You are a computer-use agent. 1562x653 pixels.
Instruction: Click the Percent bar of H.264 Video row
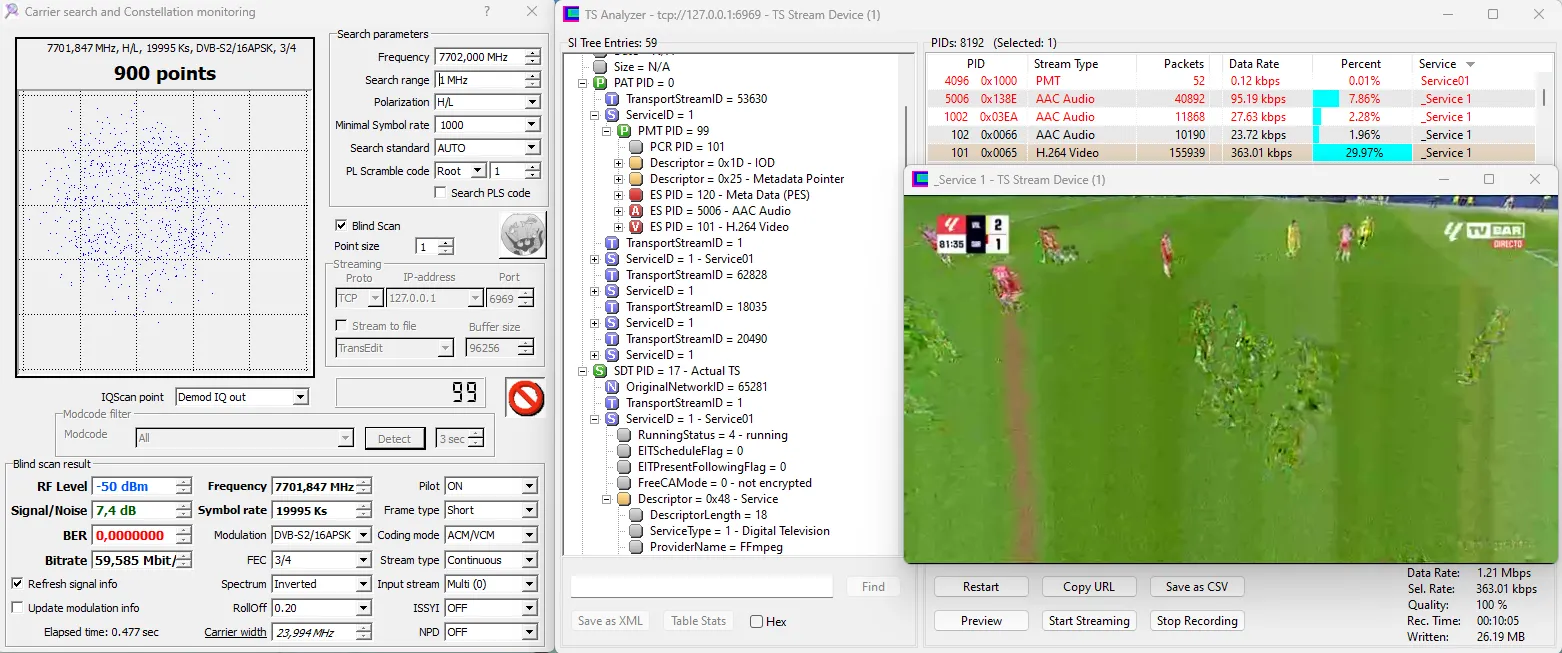tap(1361, 153)
